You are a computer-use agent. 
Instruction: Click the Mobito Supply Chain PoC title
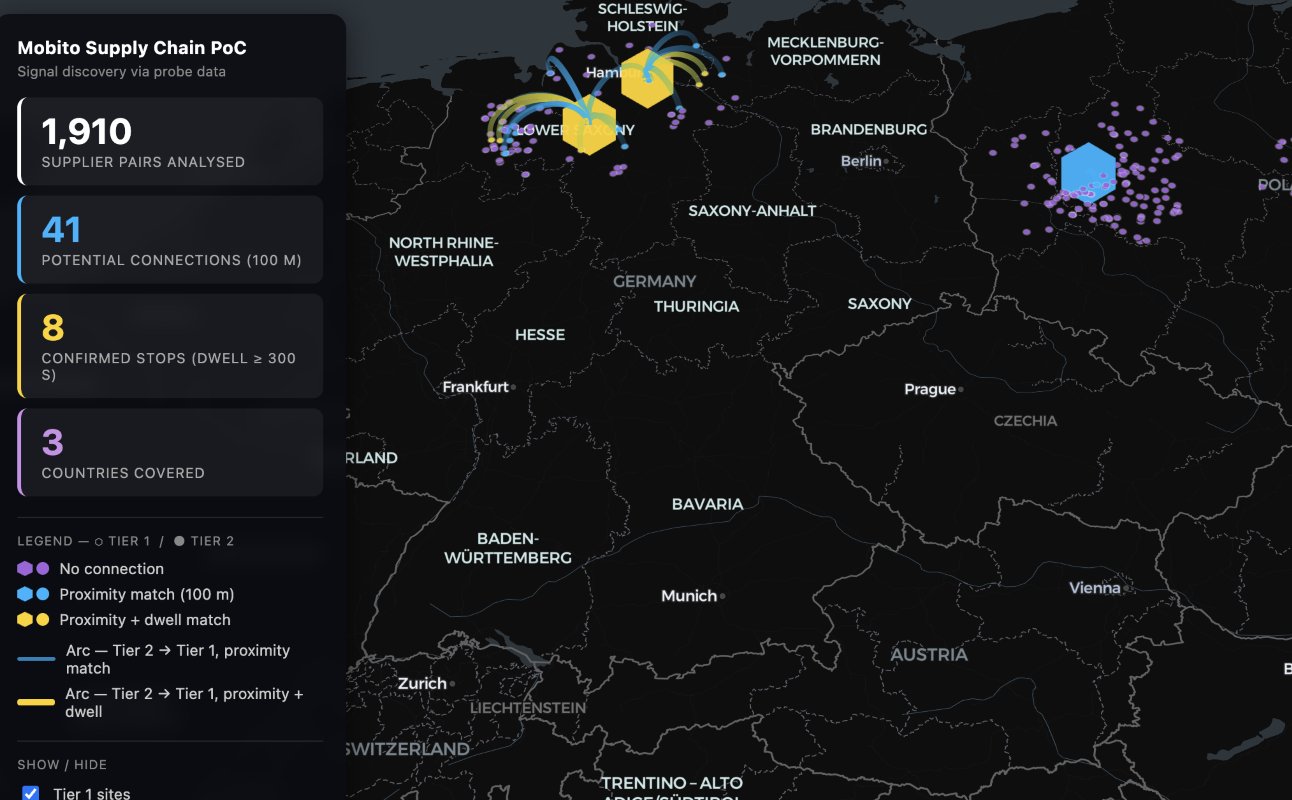click(x=132, y=48)
